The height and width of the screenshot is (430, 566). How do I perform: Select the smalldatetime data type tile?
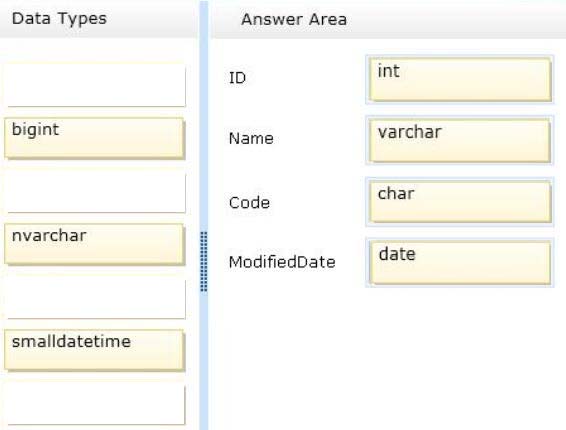[x=95, y=350]
